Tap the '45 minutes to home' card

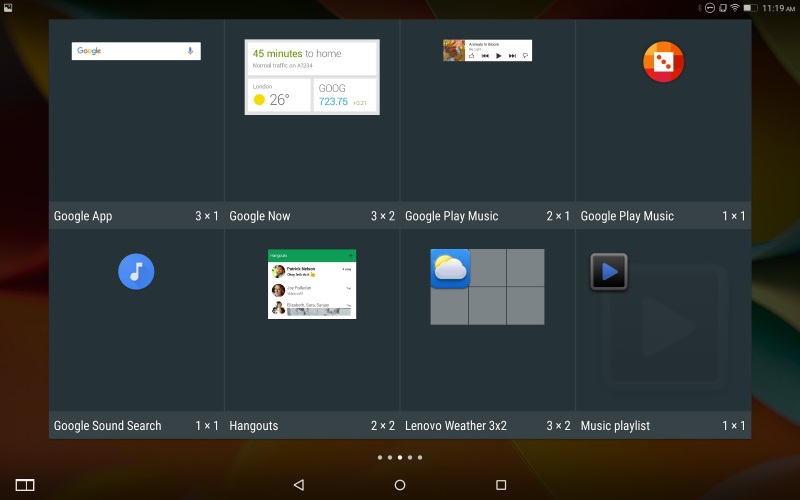coord(312,58)
